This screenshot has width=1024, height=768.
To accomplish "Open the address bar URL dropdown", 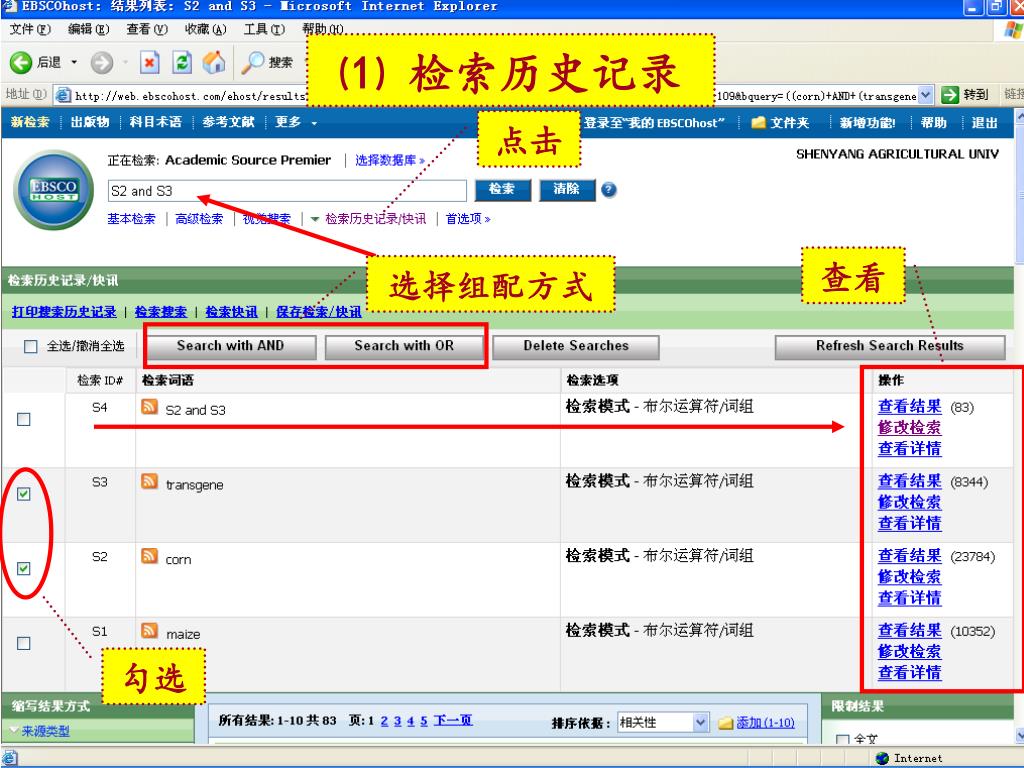I will pos(925,95).
